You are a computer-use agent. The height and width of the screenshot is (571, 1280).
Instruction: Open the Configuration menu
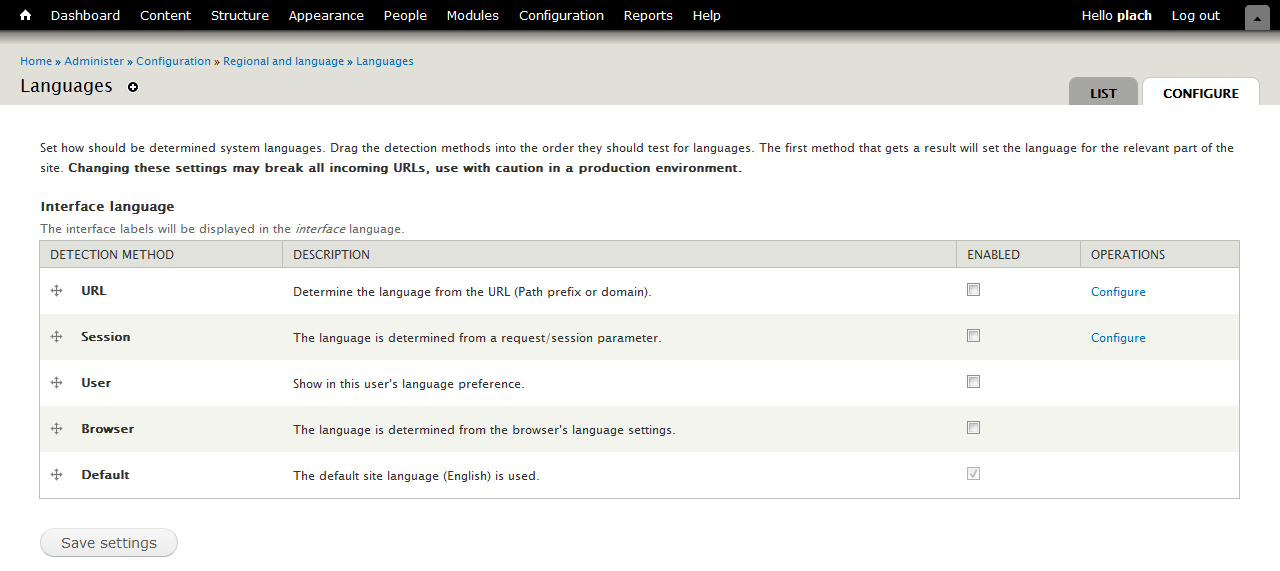point(561,15)
